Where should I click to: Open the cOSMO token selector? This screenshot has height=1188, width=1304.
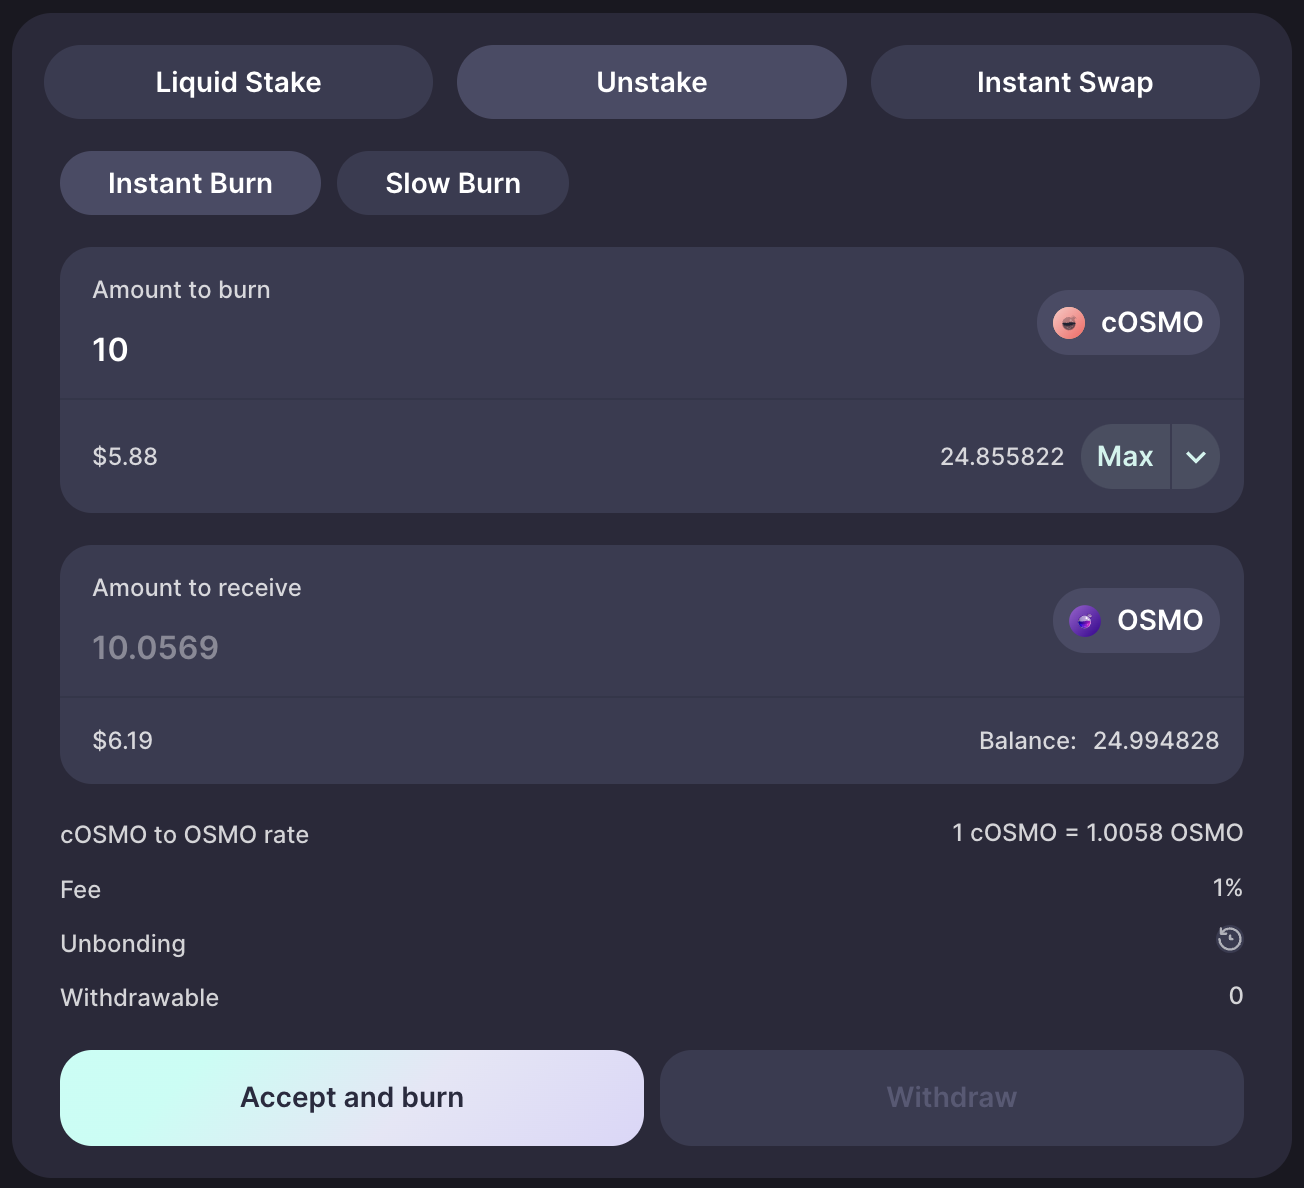[x=1128, y=323]
